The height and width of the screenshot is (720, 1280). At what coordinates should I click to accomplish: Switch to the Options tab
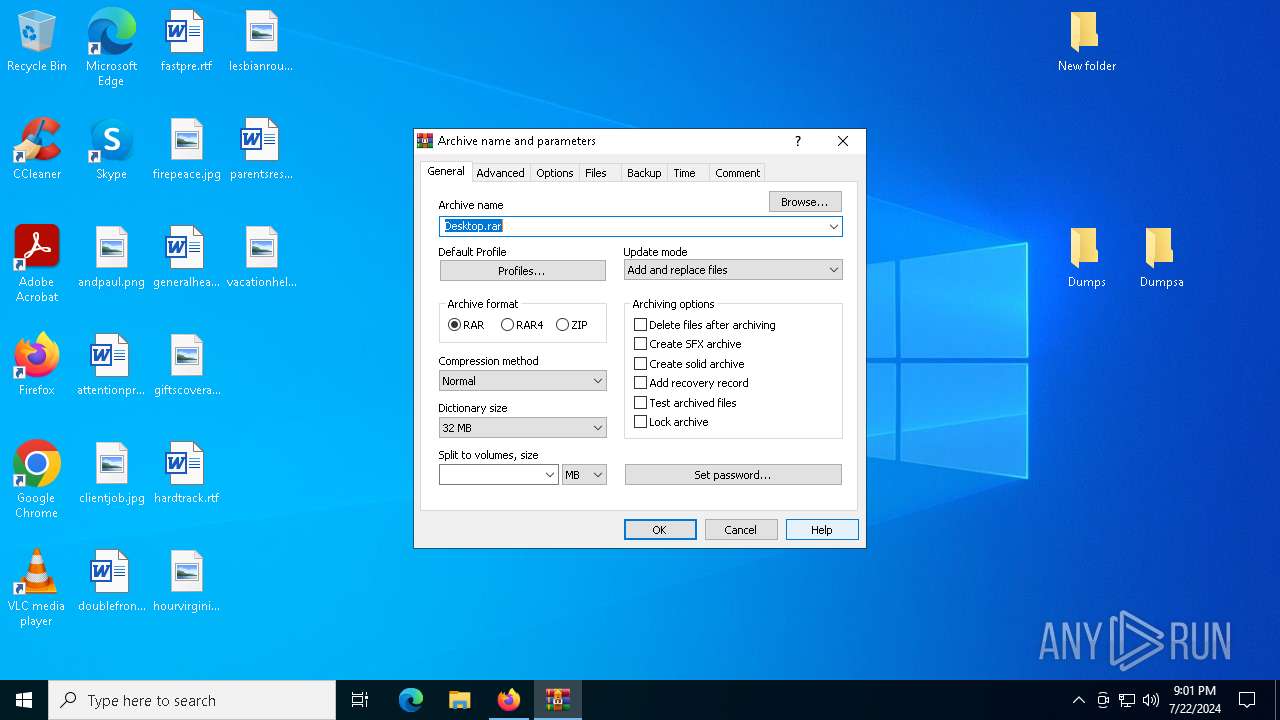point(554,173)
